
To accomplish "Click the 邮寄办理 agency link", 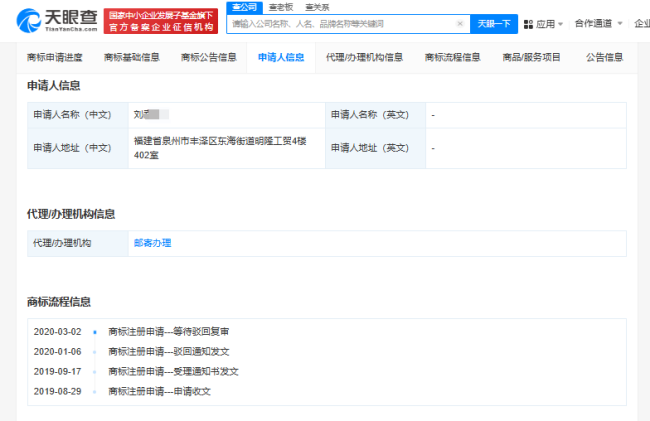I will (153, 243).
